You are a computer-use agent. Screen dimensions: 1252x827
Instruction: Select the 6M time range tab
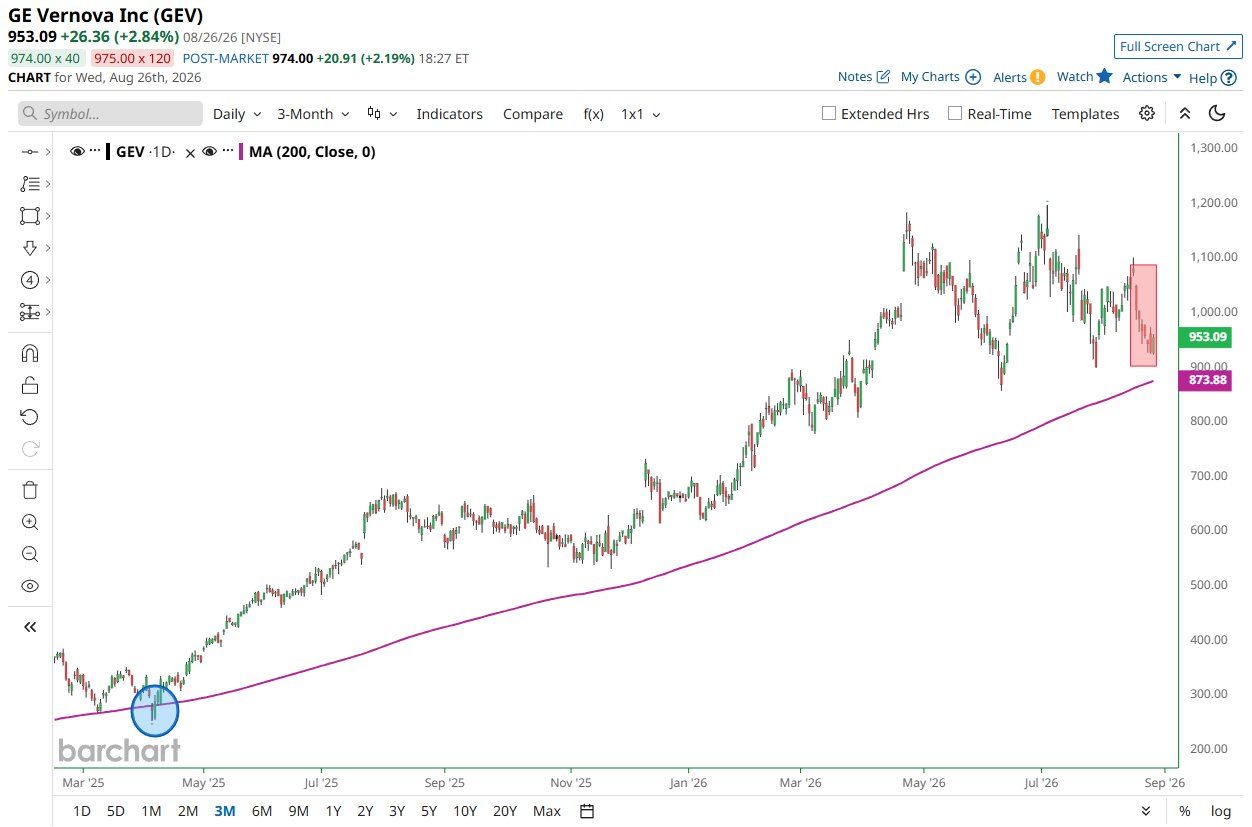pyautogui.click(x=262, y=811)
